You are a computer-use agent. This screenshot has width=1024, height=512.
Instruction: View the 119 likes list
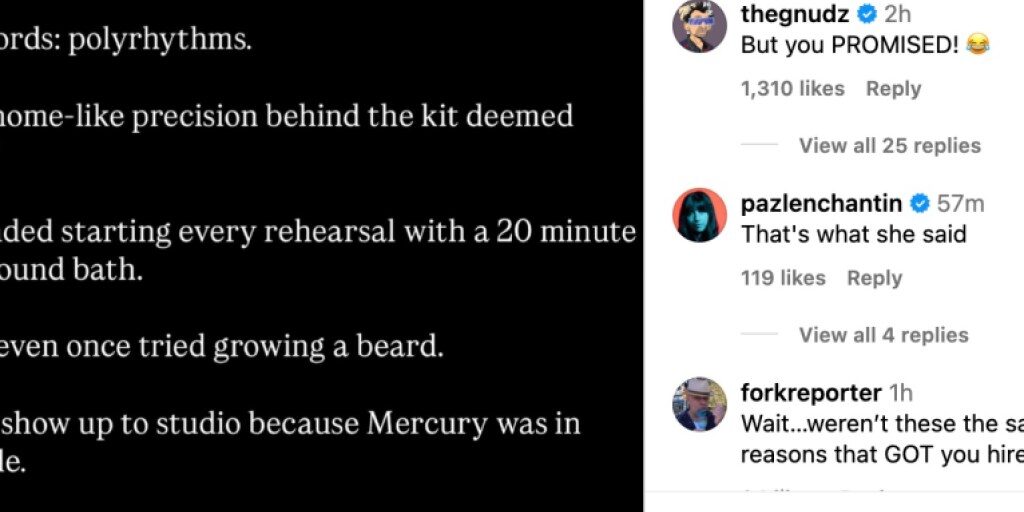click(783, 278)
